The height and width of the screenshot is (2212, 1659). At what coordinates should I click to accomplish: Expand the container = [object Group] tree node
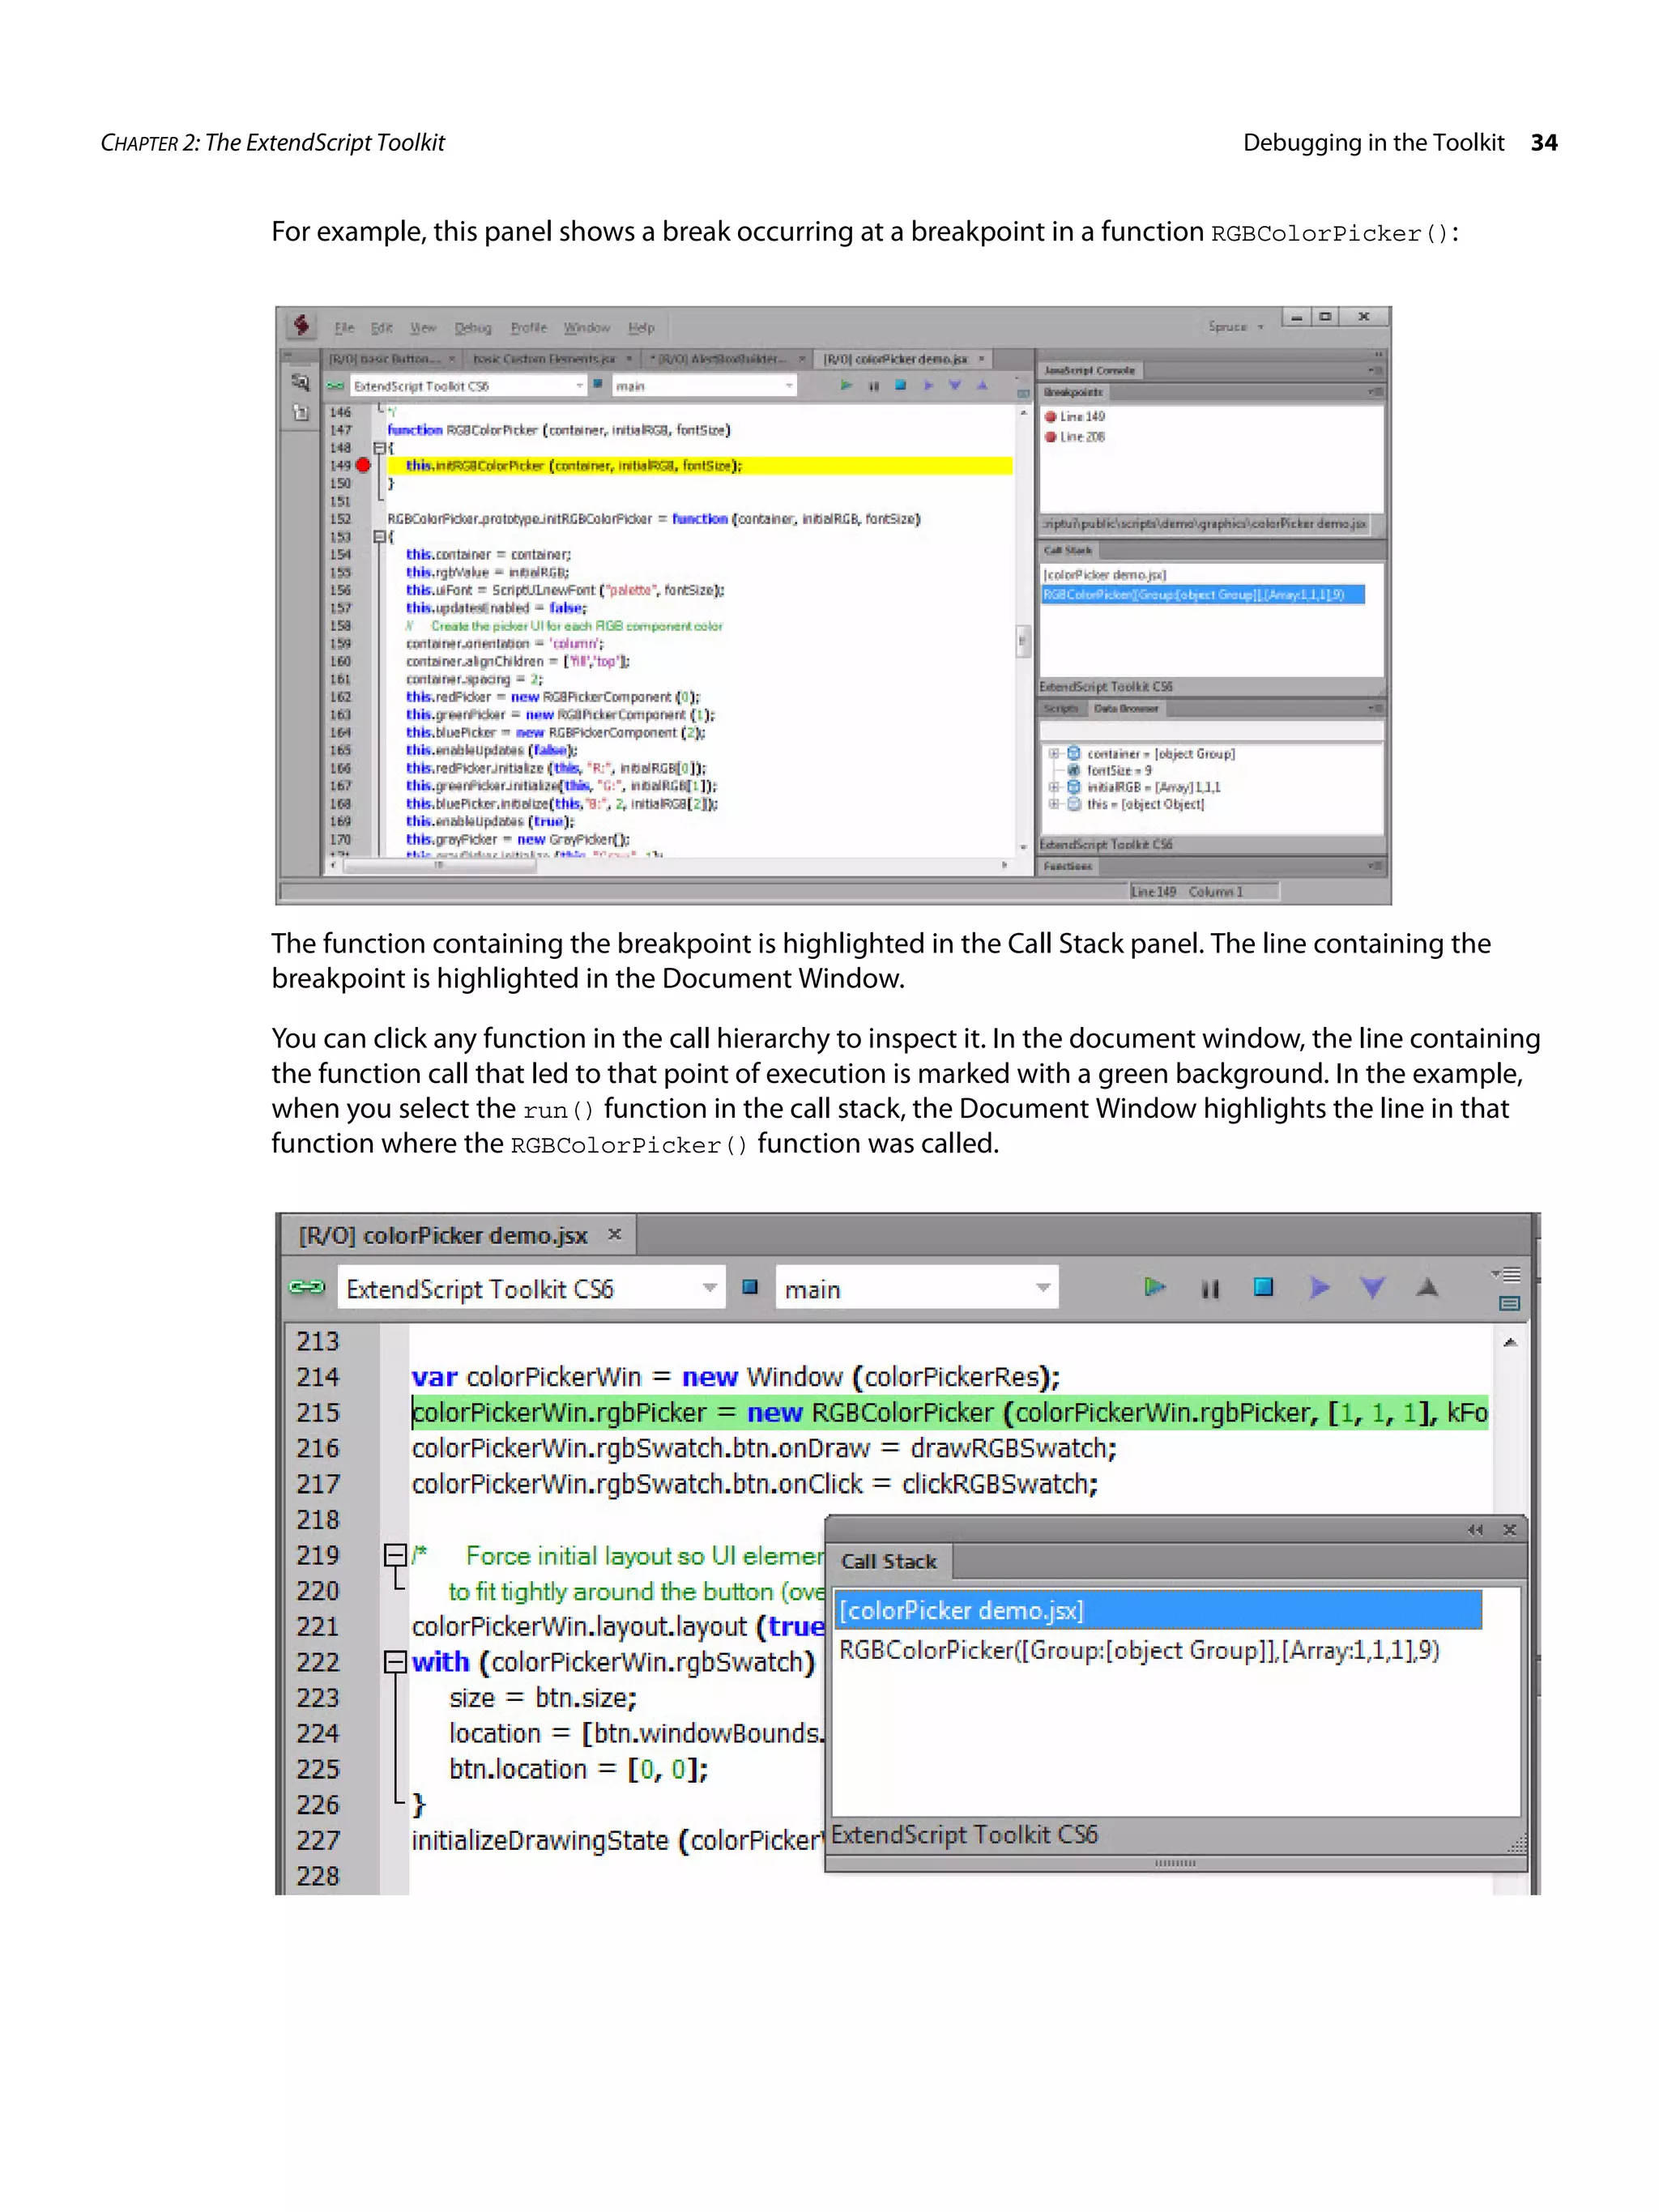tap(1054, 754)
